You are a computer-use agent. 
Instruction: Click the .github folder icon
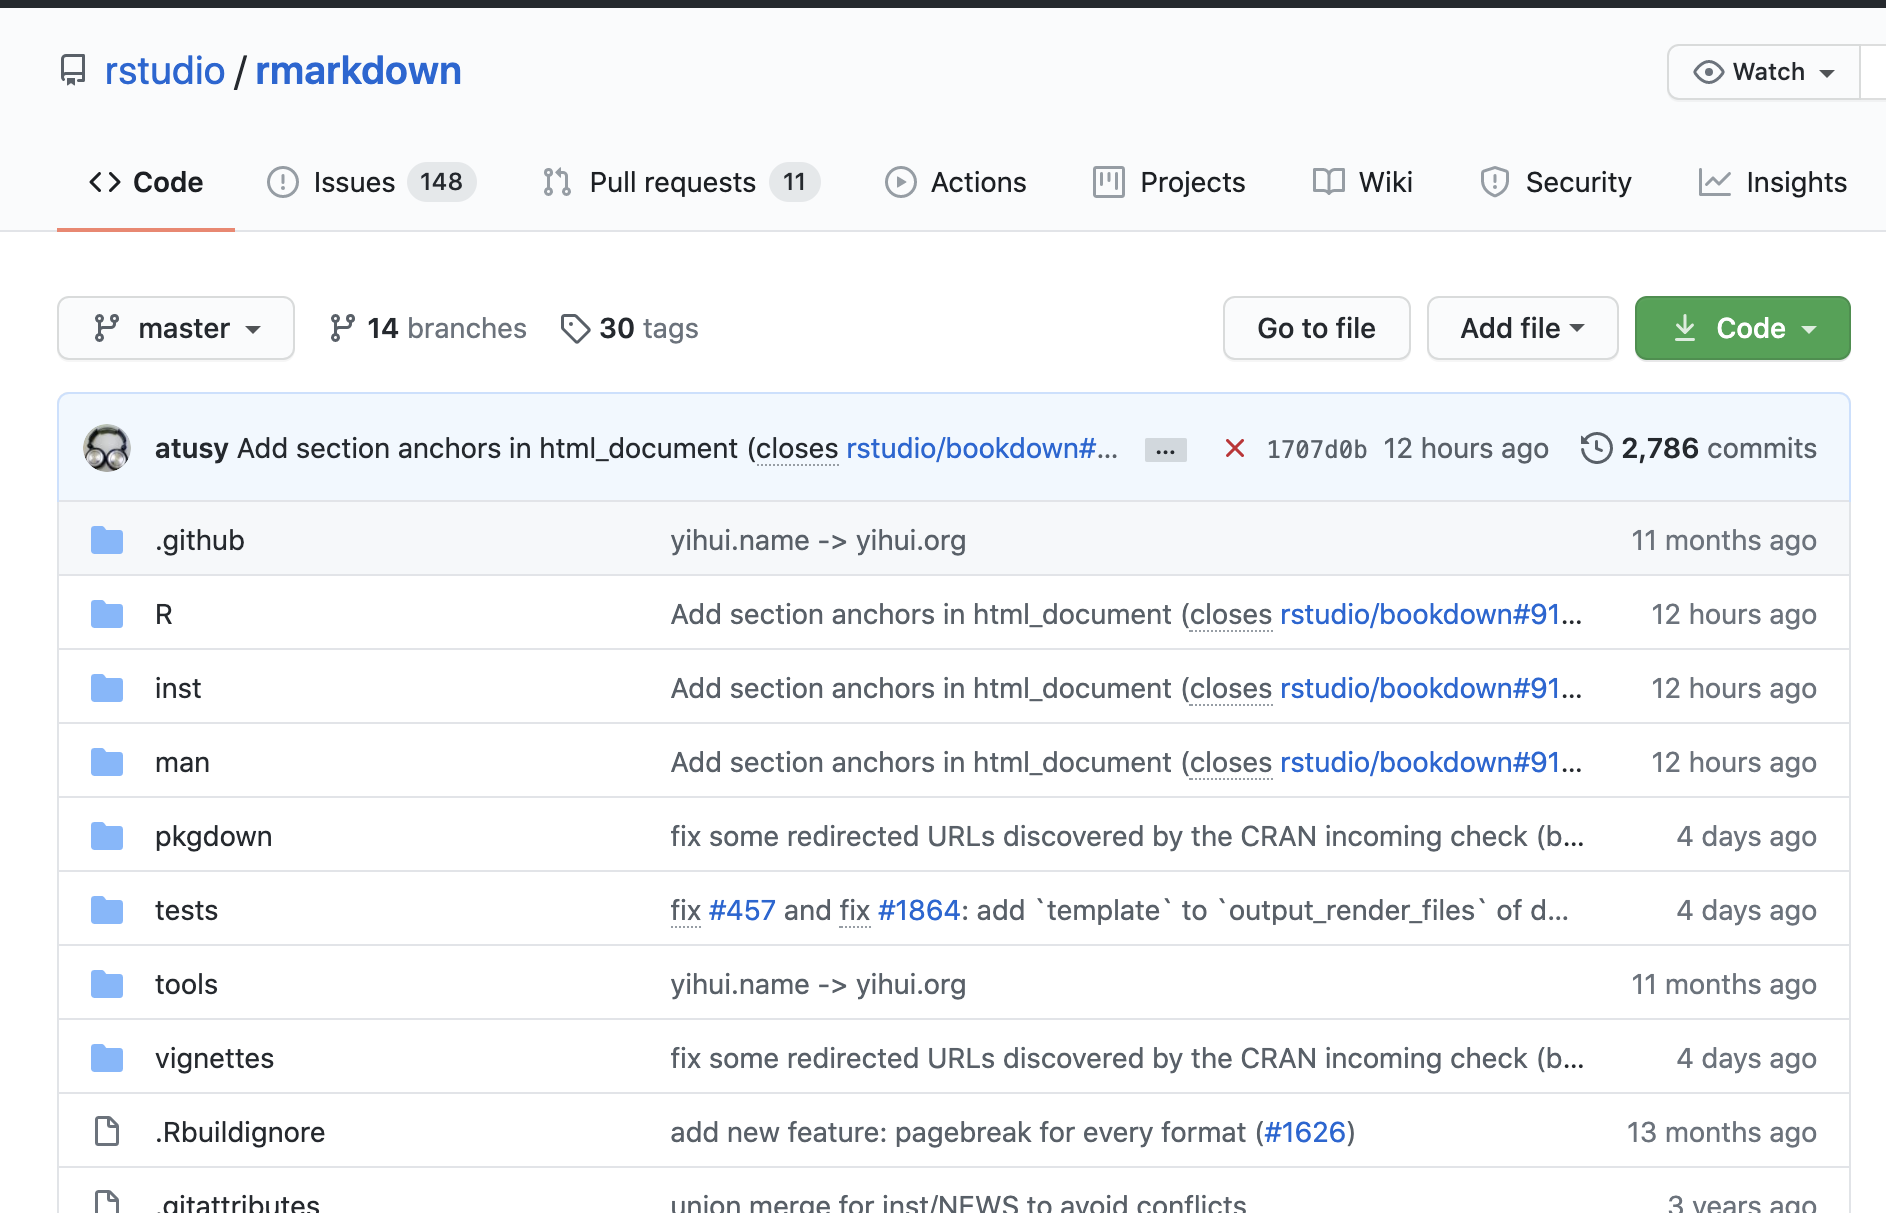[x=107, y=540]
